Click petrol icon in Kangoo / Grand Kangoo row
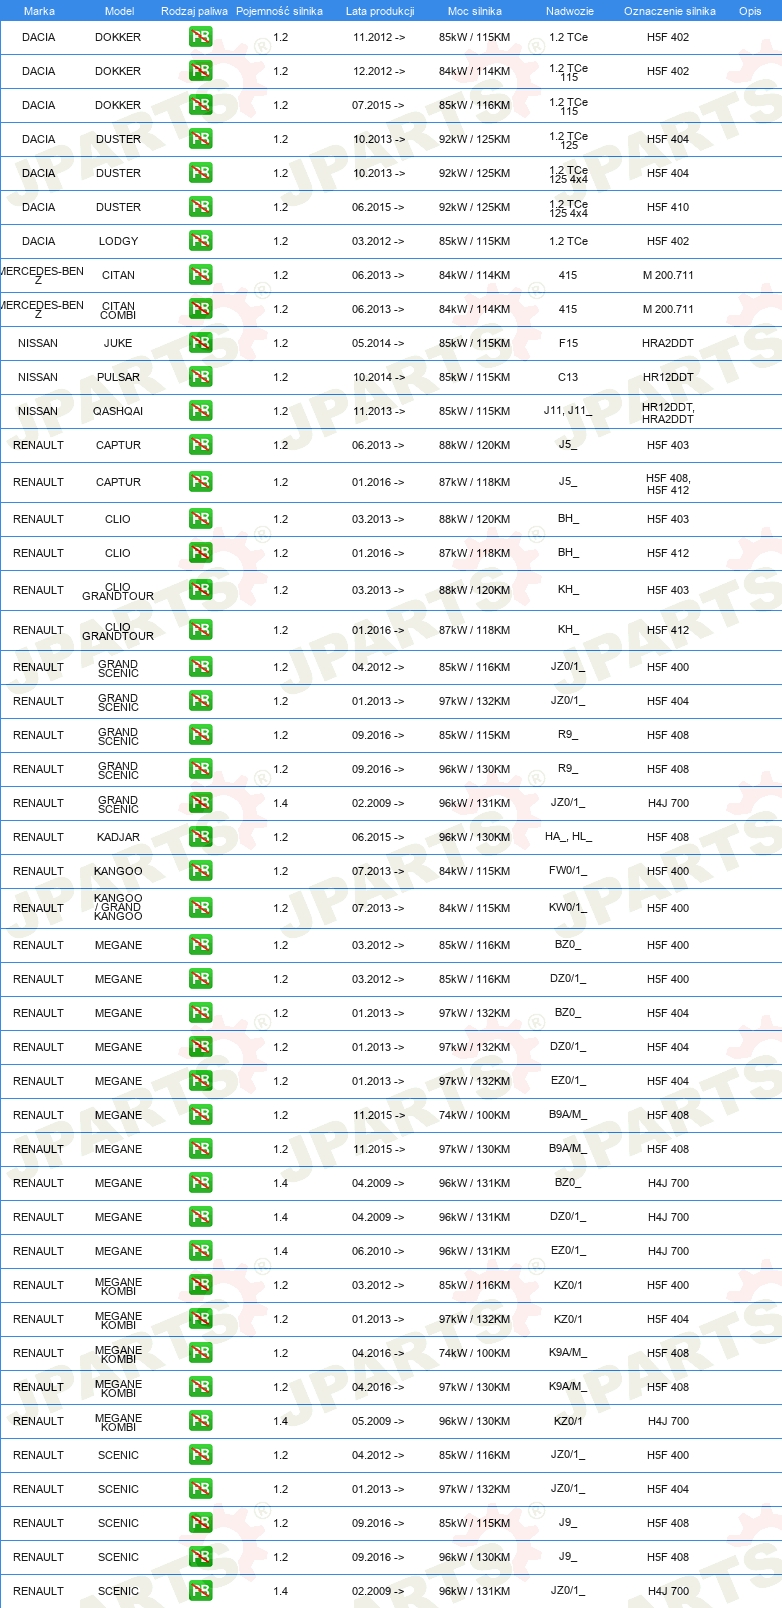This screenshot has width=782, height=1608. (200, 909)
